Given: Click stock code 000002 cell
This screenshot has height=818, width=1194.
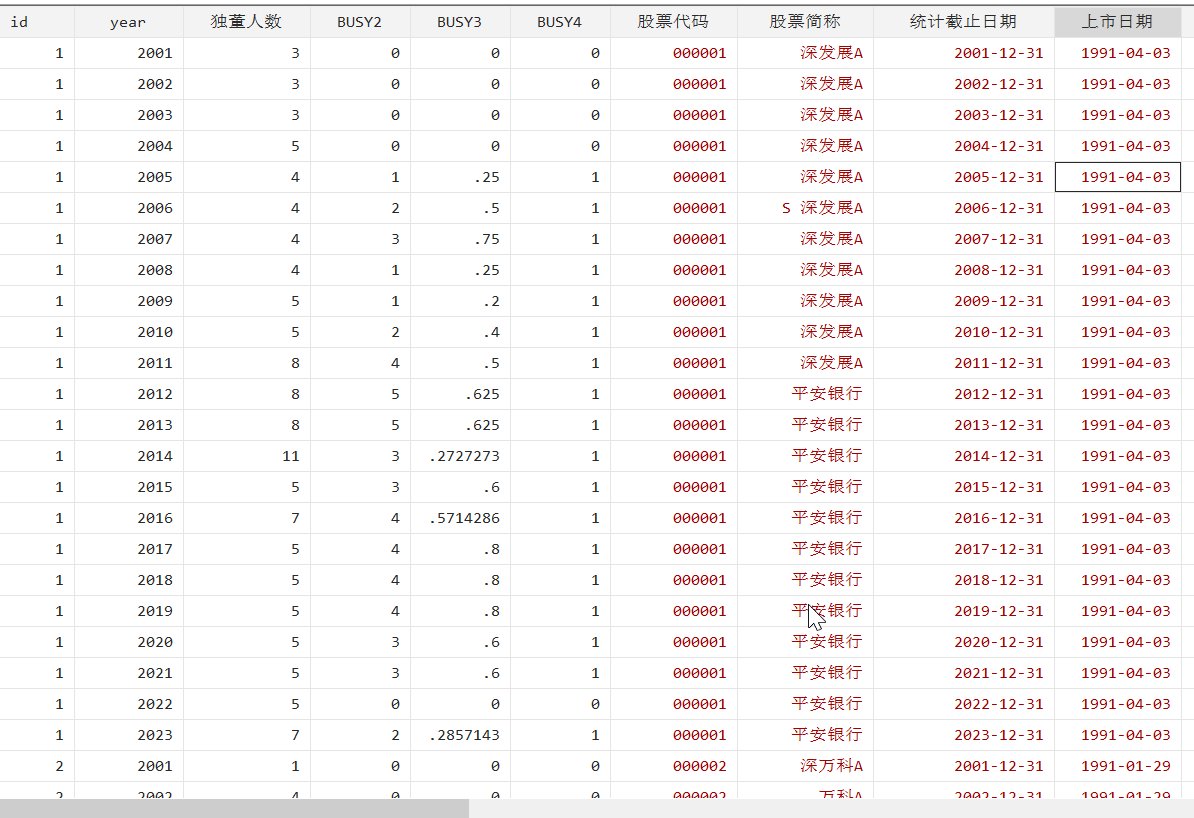Looking at the screenshot, I should 673,766.
